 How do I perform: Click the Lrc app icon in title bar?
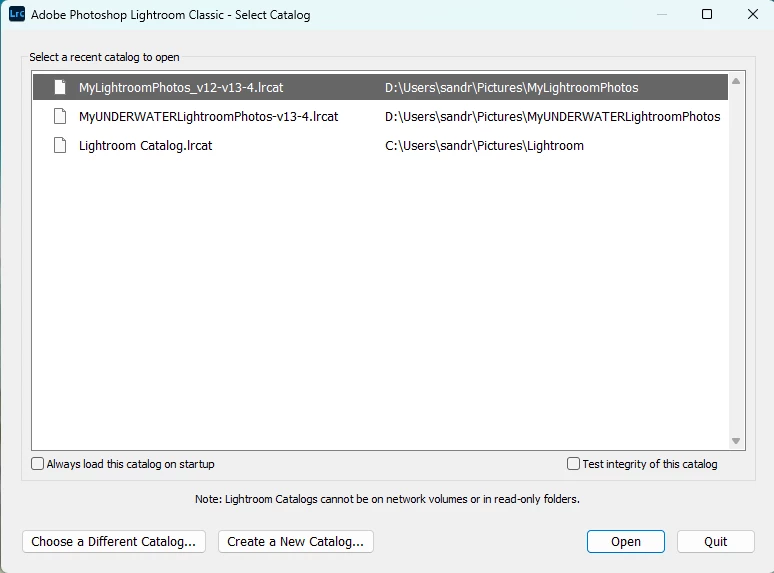(17, 14)
